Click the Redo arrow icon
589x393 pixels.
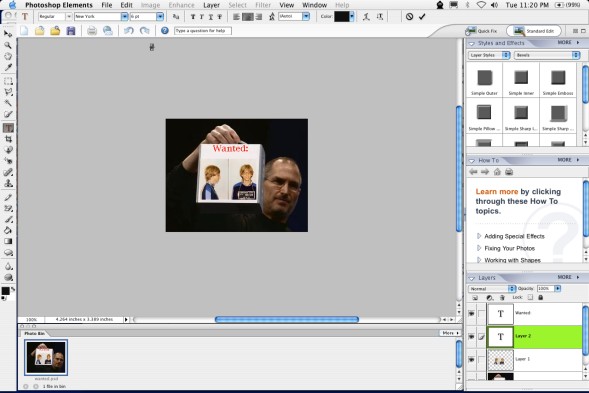point(145,31)
